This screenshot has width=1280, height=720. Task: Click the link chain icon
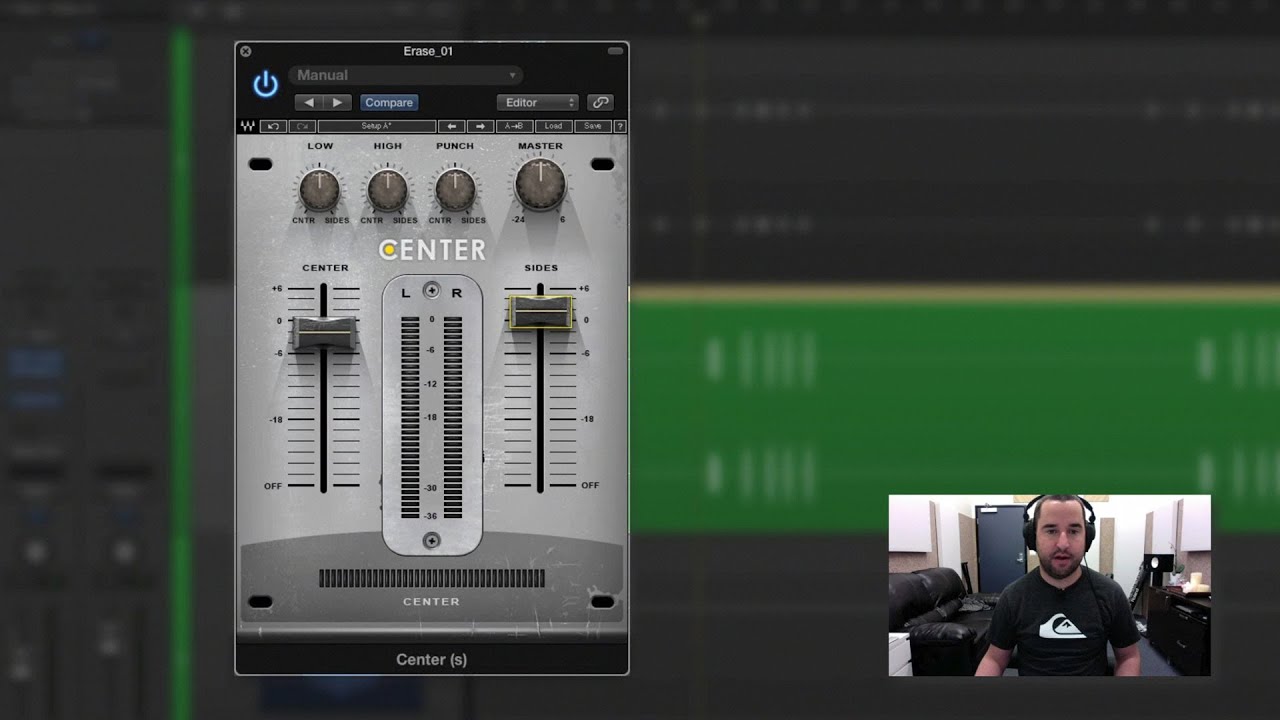(x=600, y=102)
